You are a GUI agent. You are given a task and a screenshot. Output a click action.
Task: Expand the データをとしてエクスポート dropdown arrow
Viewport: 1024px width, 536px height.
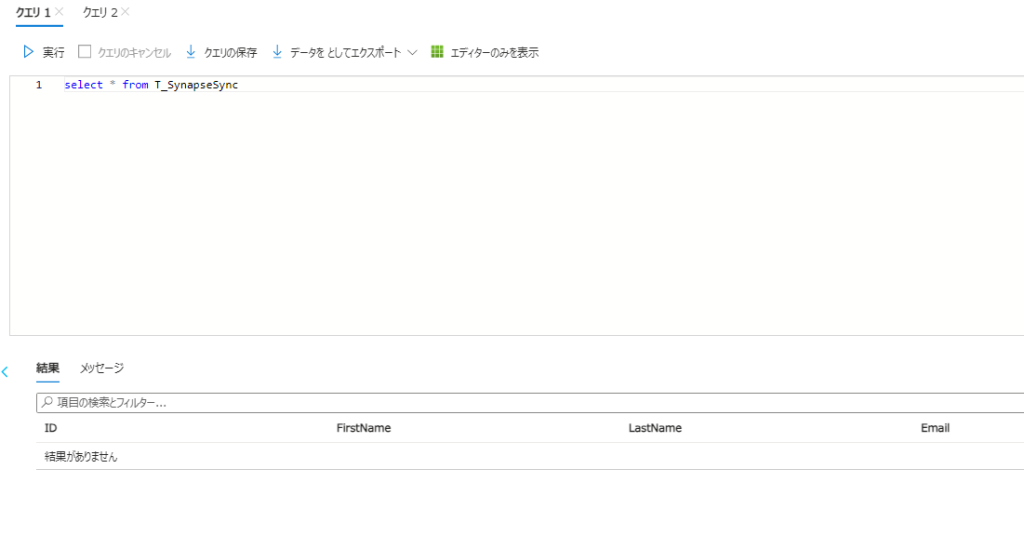pyautogui.click(x=412, y=52)
